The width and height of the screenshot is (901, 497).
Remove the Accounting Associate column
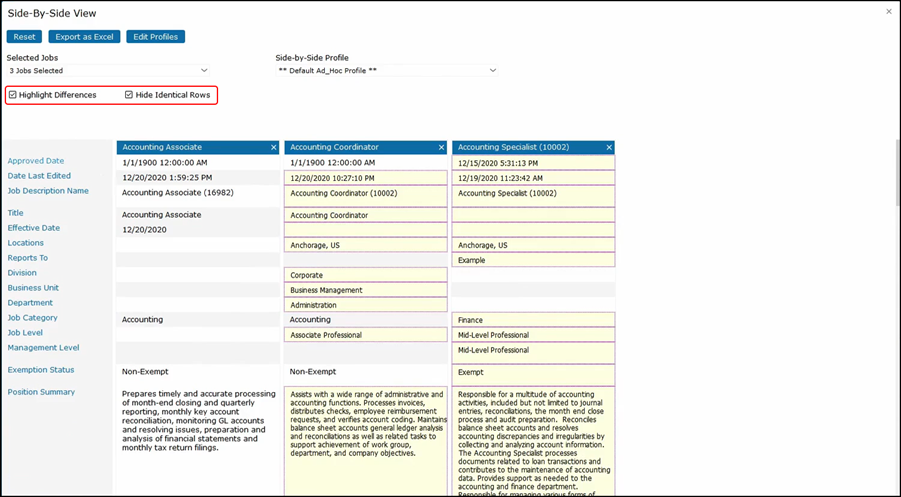tap(273, 147)
